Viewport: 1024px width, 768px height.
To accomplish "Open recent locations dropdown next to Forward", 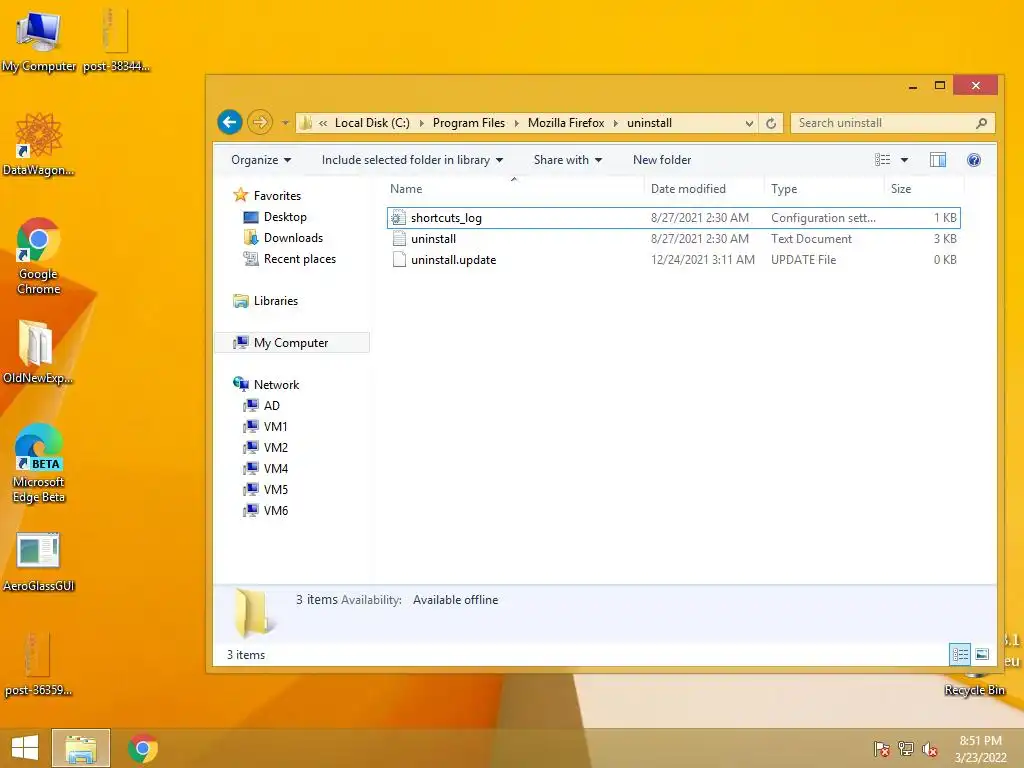I will (285, 123).
